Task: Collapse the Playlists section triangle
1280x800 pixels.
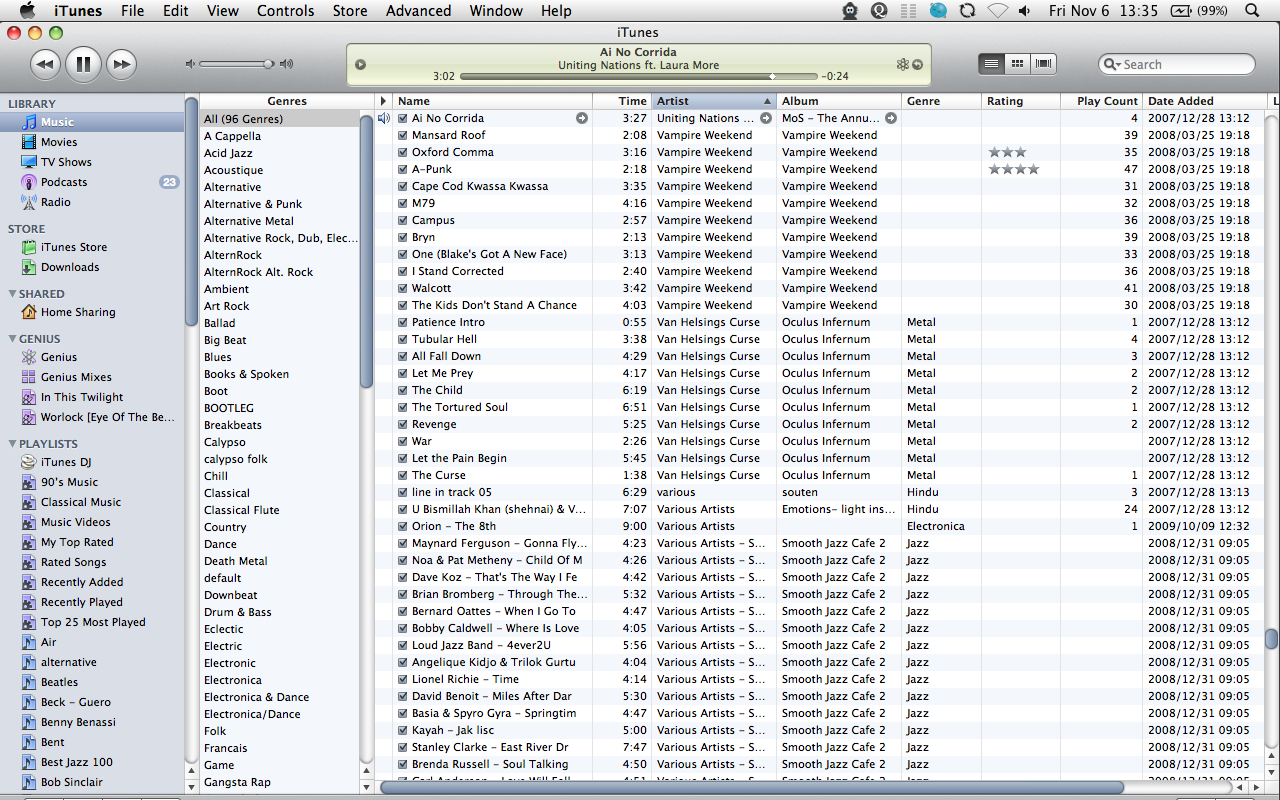Action: click(x=12, y=444)
